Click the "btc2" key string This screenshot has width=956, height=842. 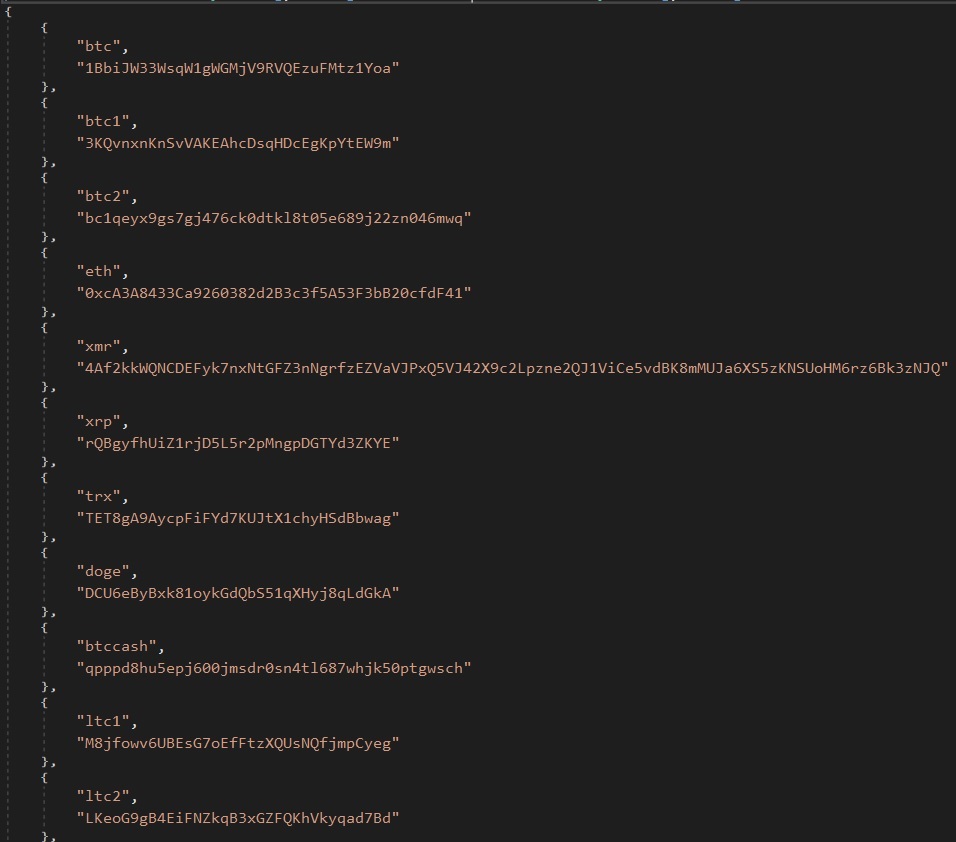click(x=103, y=196)
